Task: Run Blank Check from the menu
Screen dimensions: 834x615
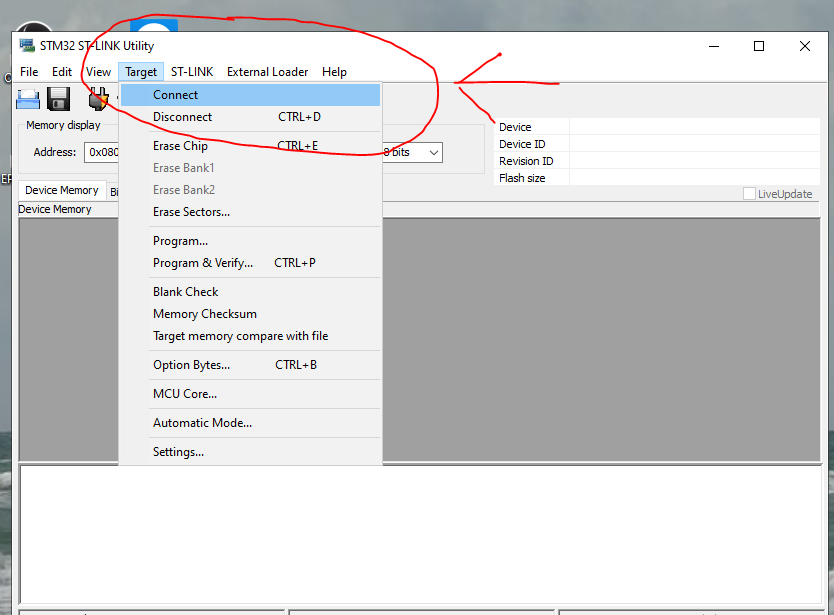Action: click(x=185, y=292)
